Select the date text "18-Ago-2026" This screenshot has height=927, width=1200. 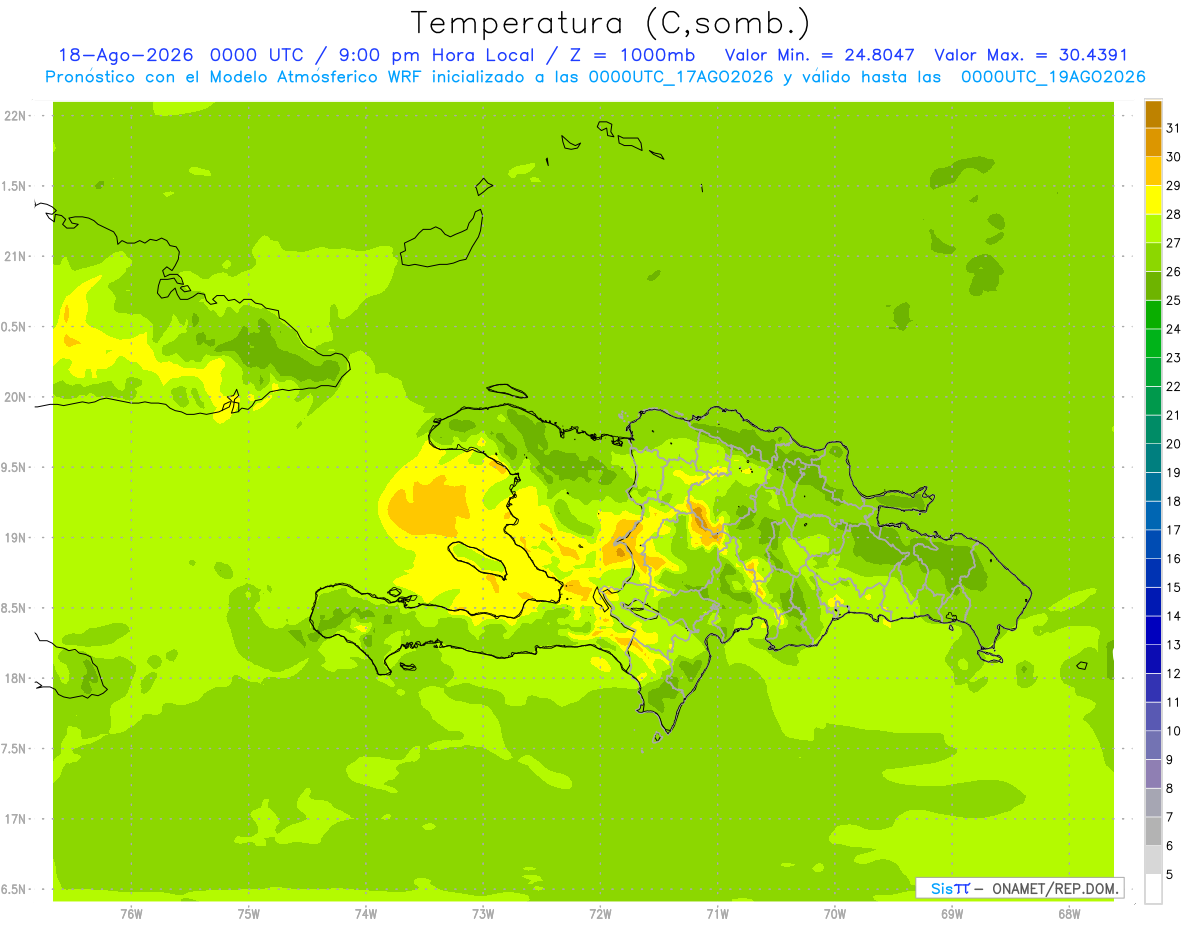(125, 55)
